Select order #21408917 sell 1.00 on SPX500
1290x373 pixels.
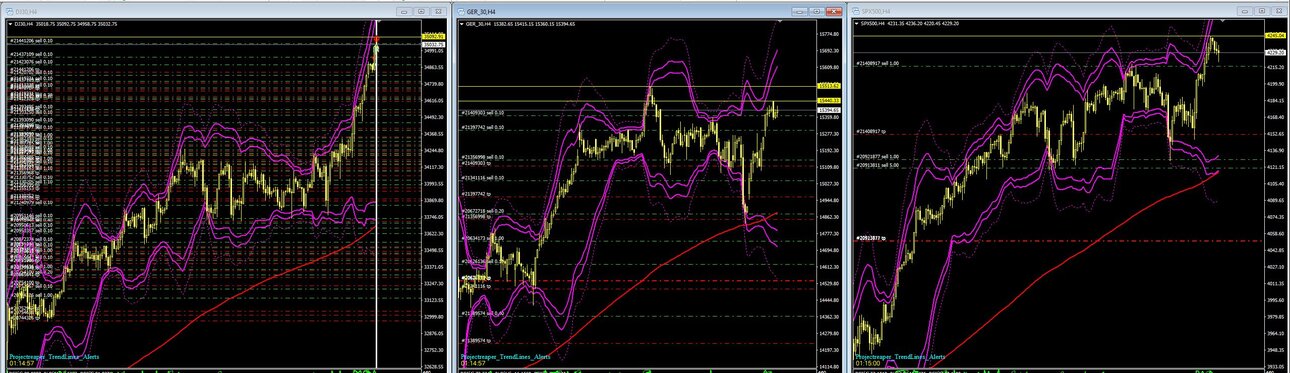tap(878, 64)
